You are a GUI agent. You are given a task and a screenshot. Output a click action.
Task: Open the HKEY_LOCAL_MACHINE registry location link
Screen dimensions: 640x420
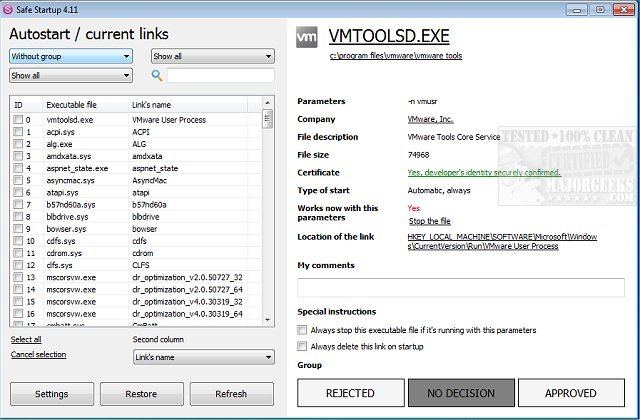(502, 241)
